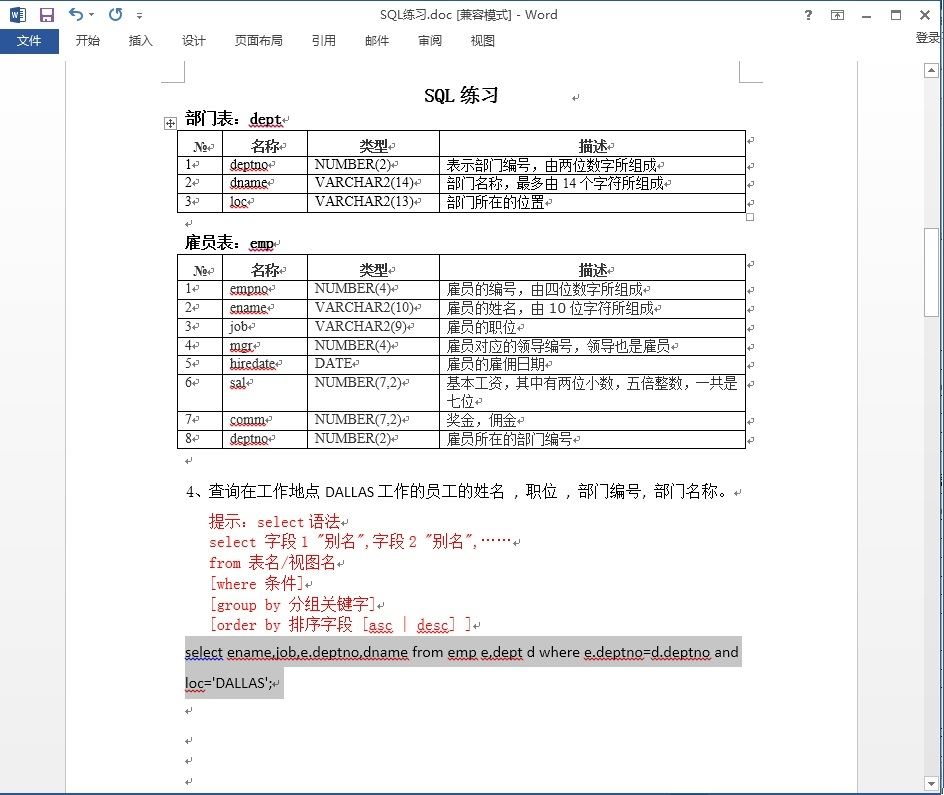Image resolution: width=944 pixels, height=795 pixels.
Task: Switch to the 设计 Design tab
Action: [x=193, y=41]
